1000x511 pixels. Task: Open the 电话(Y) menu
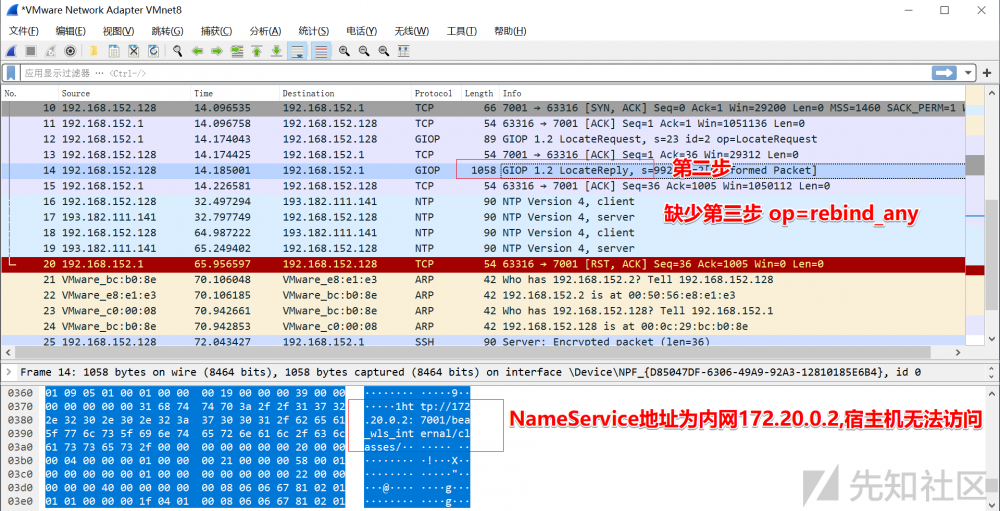(362, 31)
